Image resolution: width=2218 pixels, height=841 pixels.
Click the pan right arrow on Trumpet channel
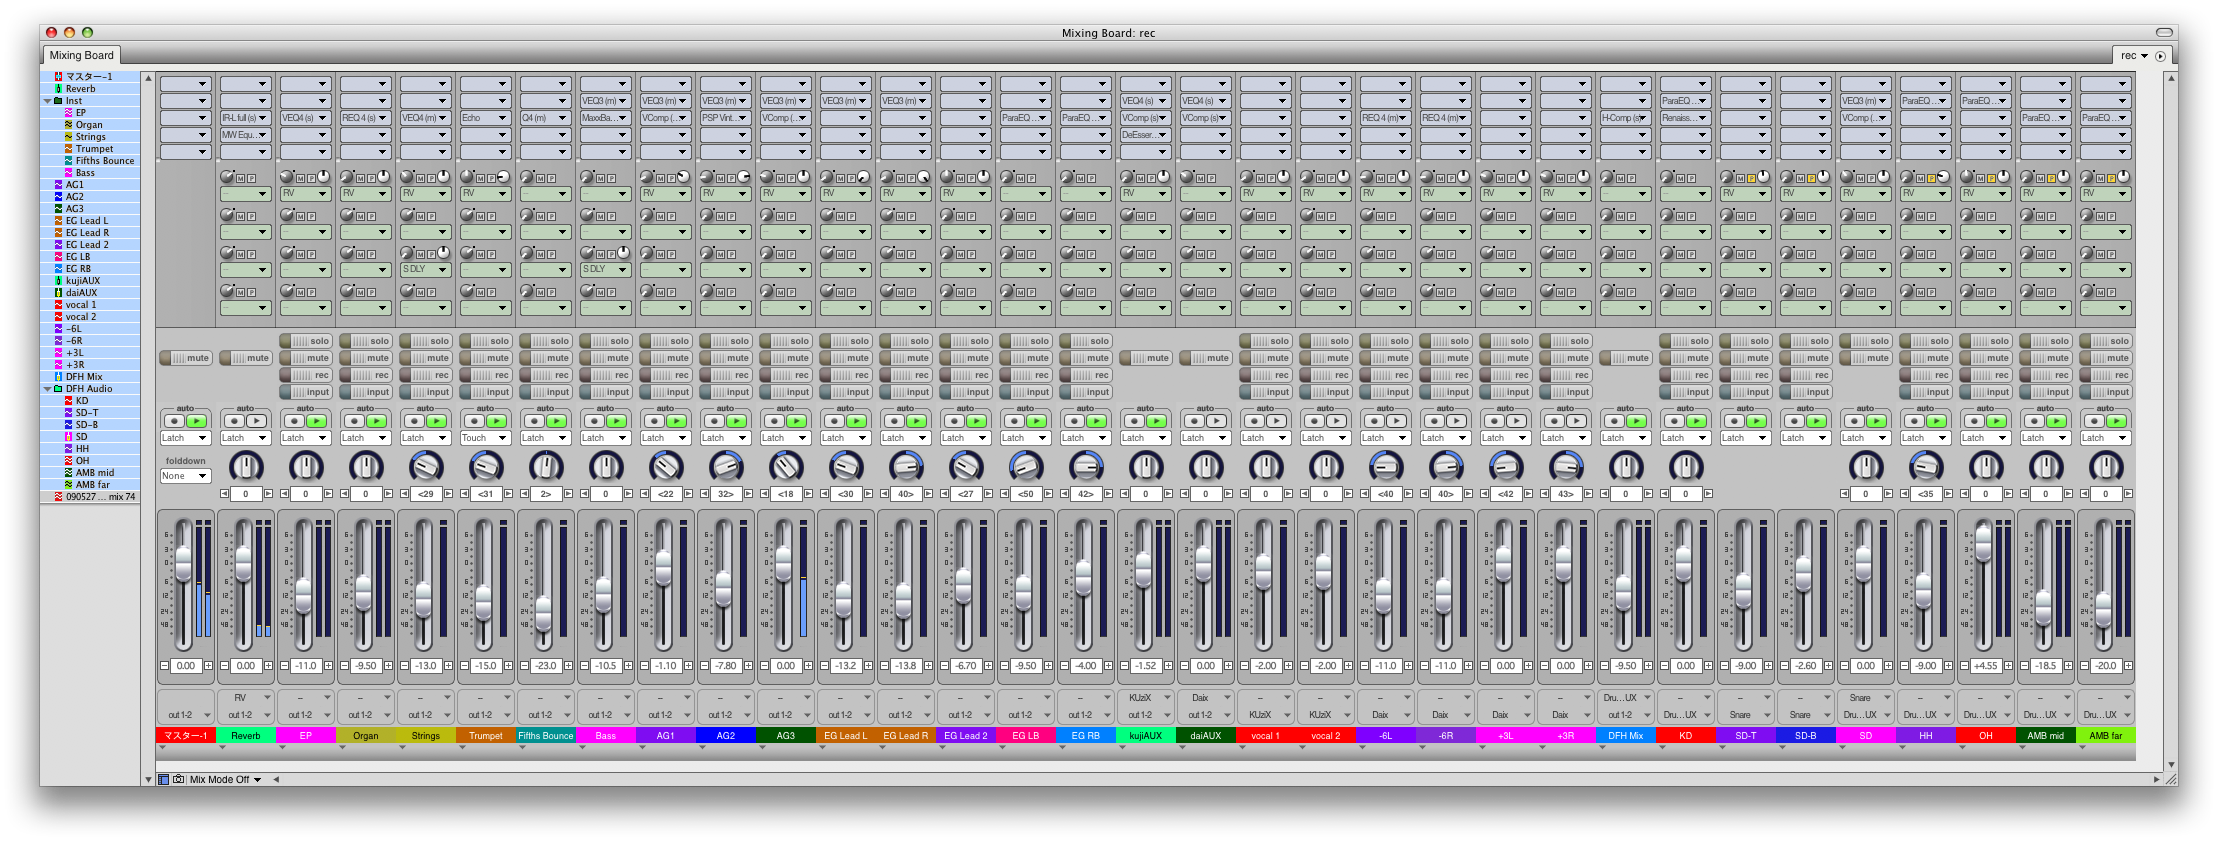click(x=508, y=494)
